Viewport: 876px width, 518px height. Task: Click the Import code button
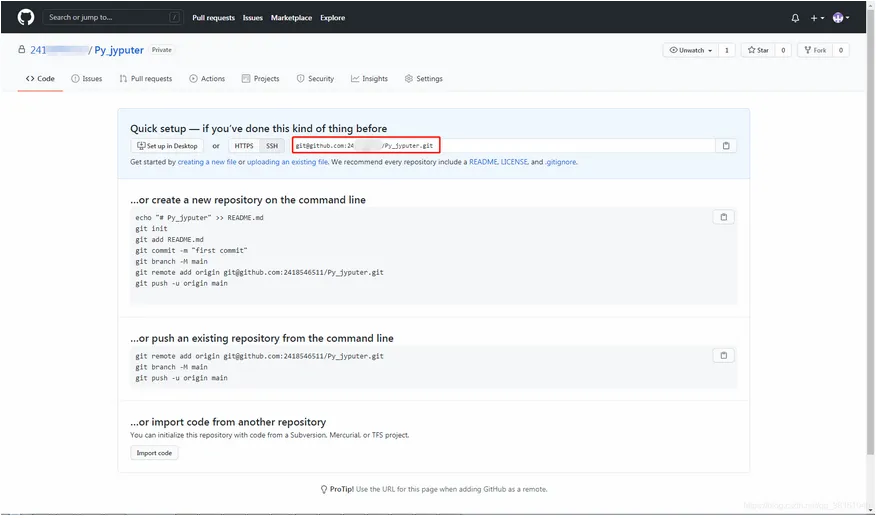click(153, 453)
